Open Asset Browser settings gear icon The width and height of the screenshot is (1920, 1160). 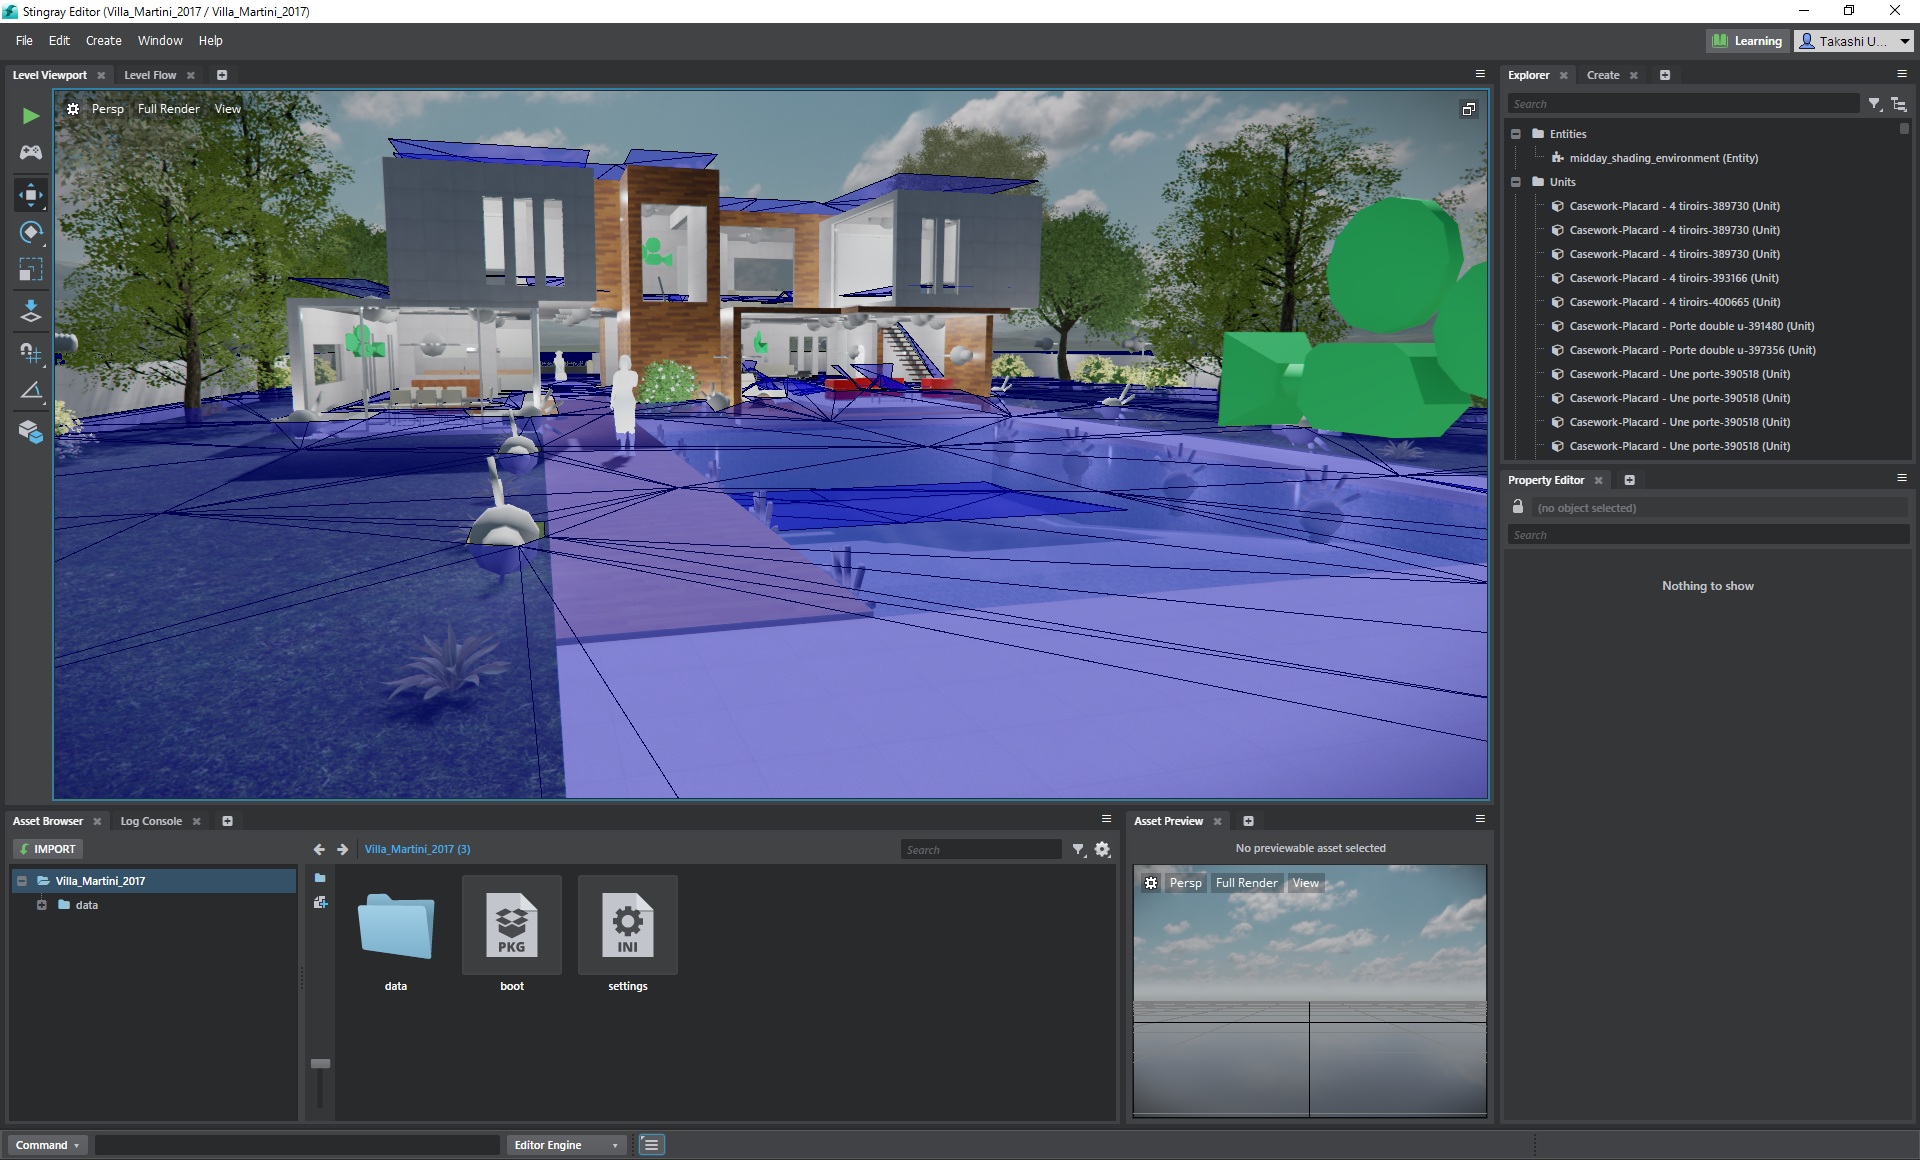pyautogui.click(x=1102, y=849)
